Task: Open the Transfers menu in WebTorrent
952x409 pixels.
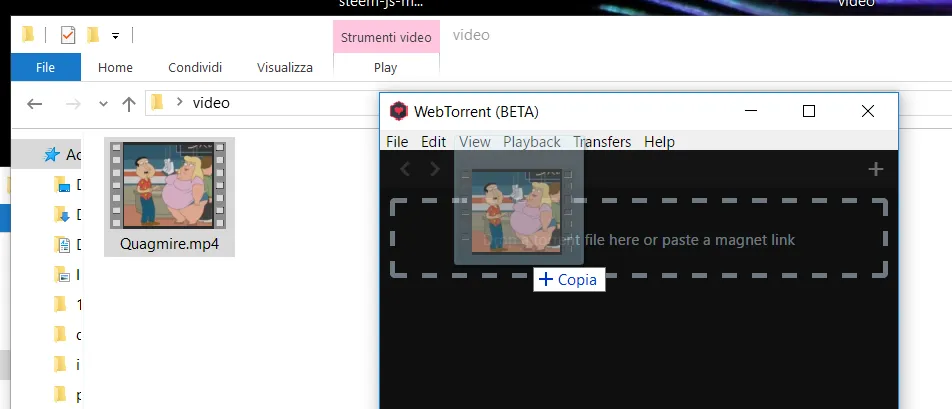Action: pyautogui.click(x=602, y=142)
